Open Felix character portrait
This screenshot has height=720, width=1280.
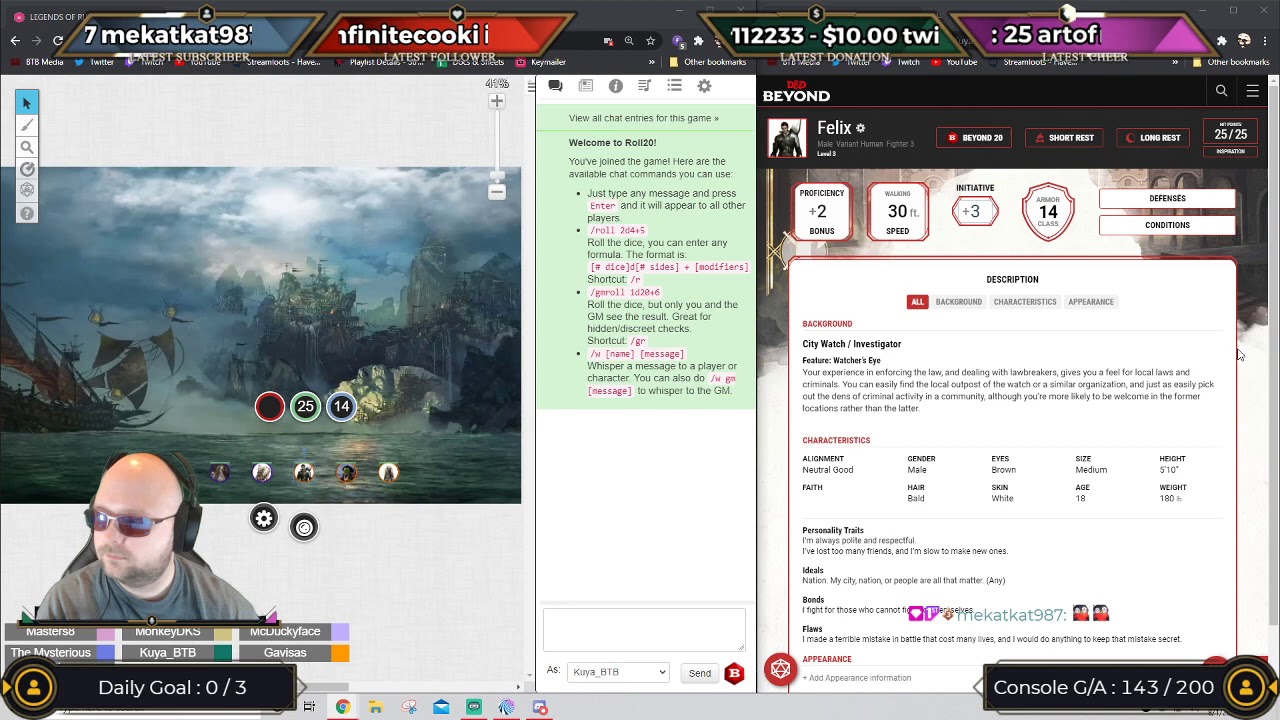tap(787, 138)
